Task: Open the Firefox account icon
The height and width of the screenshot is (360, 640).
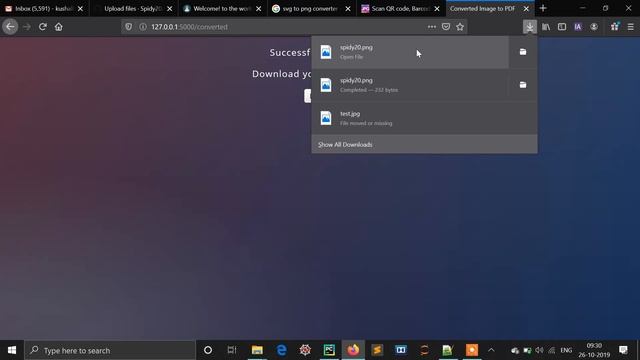Action: pyautogui.click(x=594, y=27)
